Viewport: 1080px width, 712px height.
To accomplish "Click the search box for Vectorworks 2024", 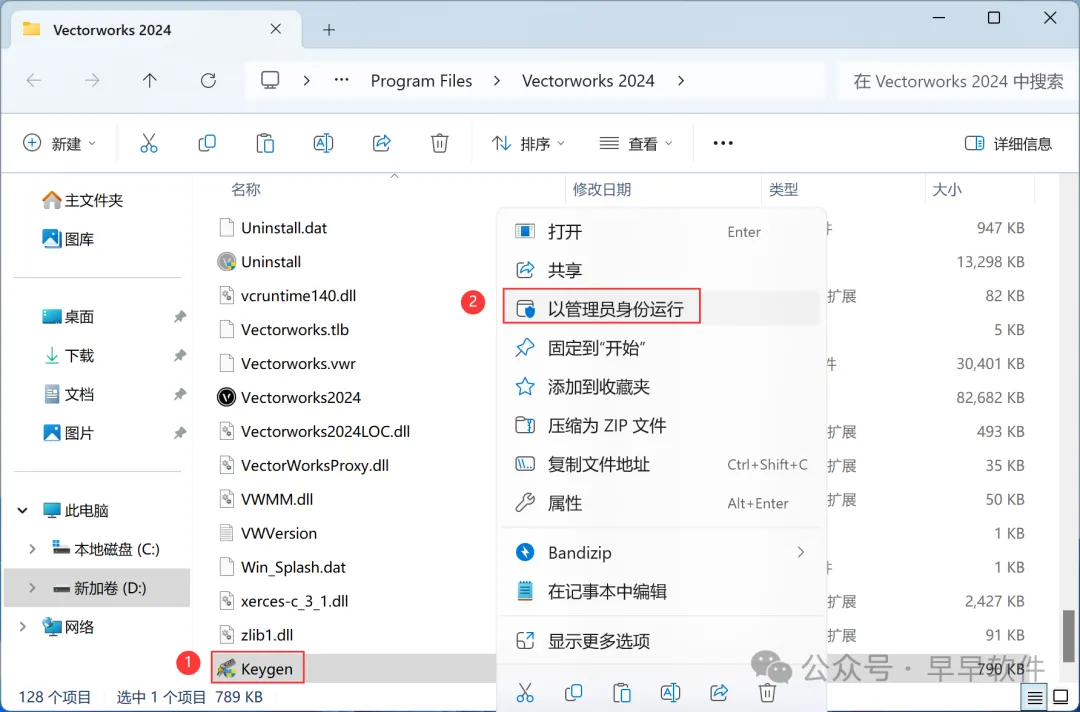I will pyautogui.click(x=958, y=81).
